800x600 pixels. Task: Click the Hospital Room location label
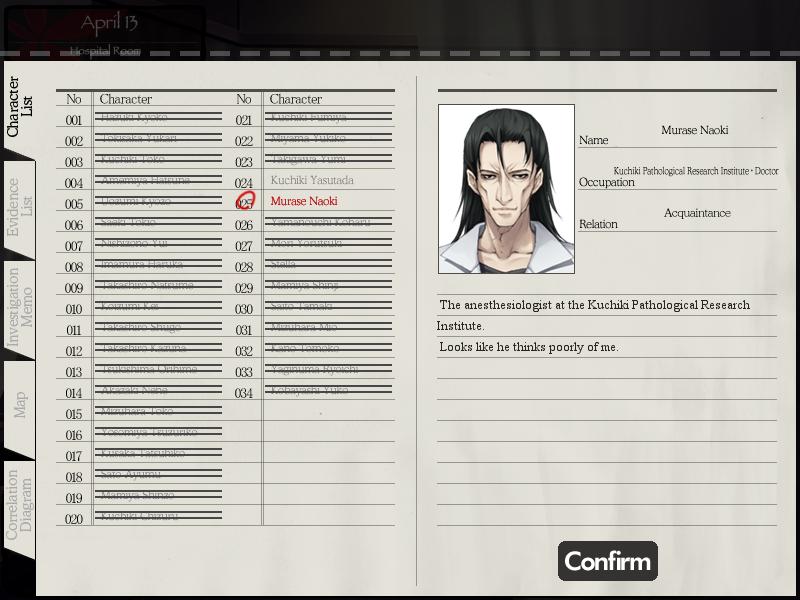105,51
